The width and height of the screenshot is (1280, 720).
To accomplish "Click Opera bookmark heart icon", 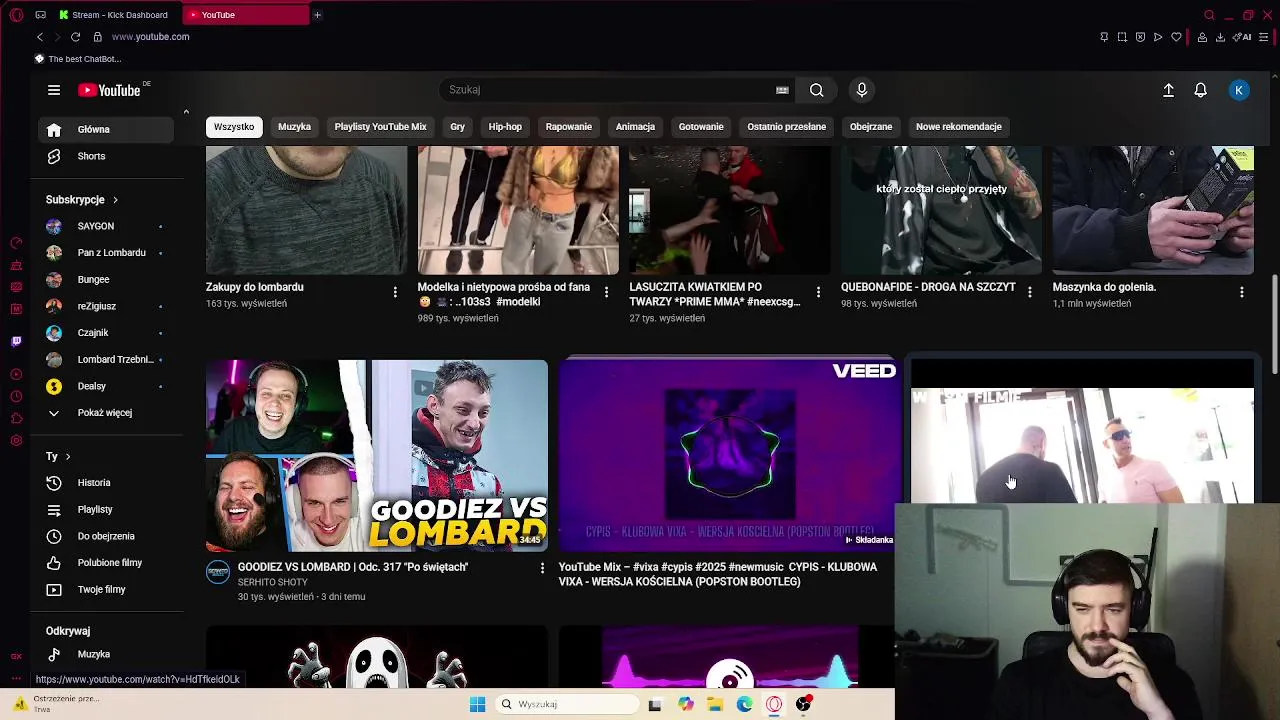I will [x=1176, y=37].
